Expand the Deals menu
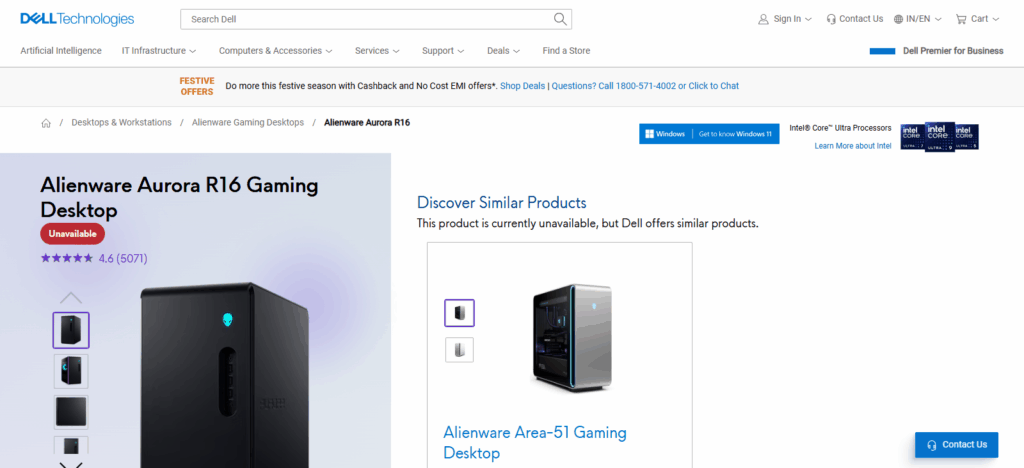This screenshot has height=468, width=1024. (x=504, y=51)
